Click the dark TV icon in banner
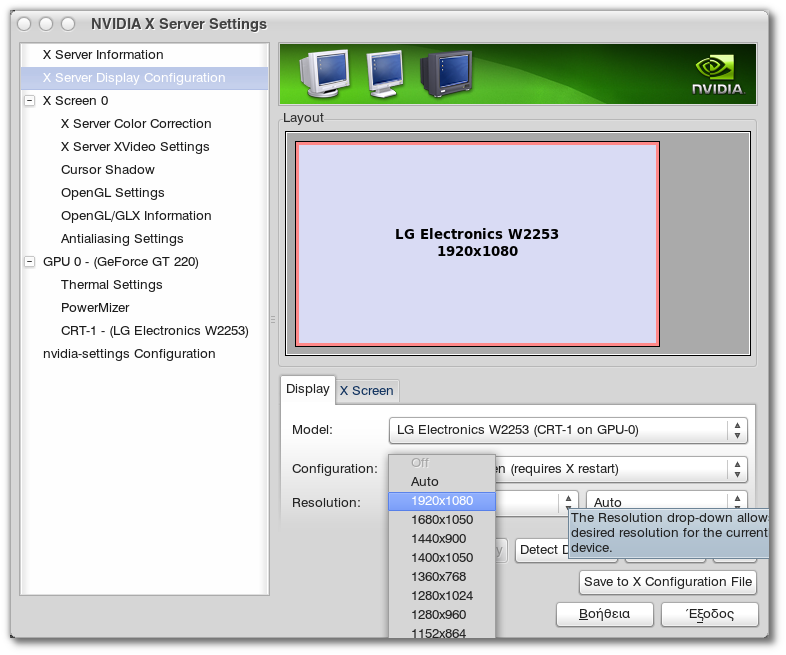Viewport: 786px width, 655px height. coord(446,74)
